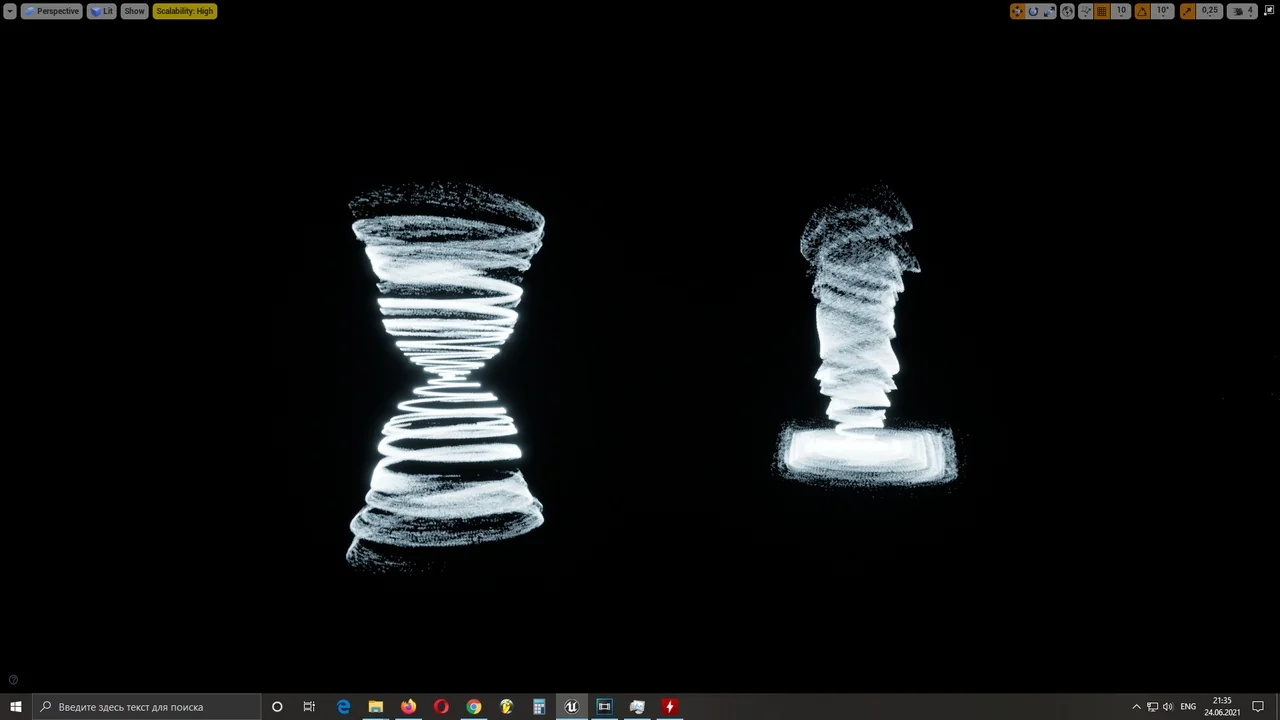Toggle world/local coordinate system globe icon
Viewport: 1280px width, 720px height.
(1067, 11)
